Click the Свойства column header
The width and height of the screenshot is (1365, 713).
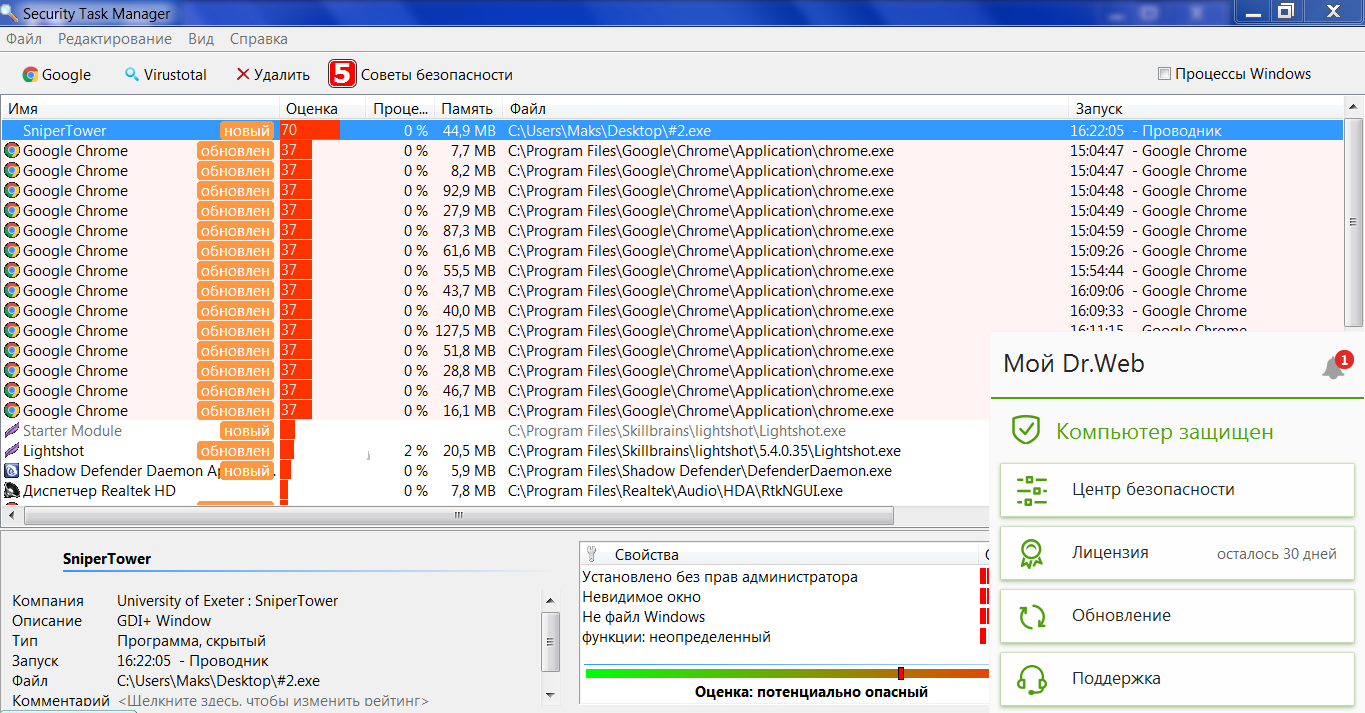coord(780,554)
